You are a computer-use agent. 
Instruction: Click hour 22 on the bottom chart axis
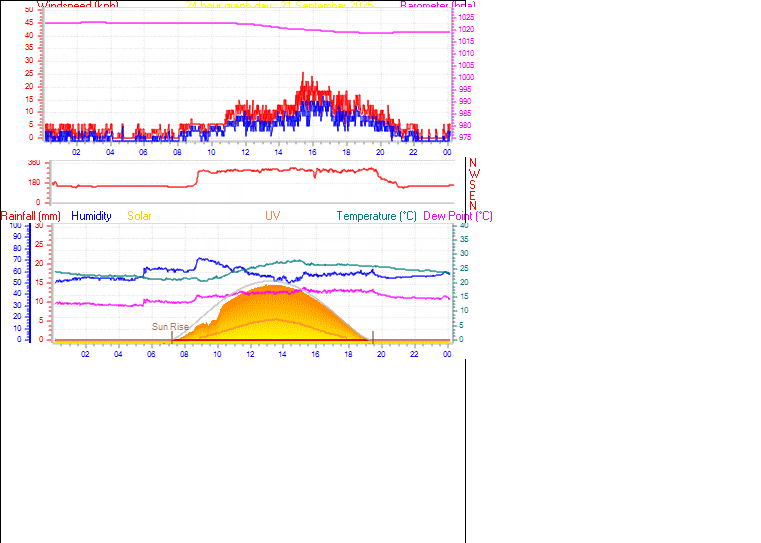point(414,354)
